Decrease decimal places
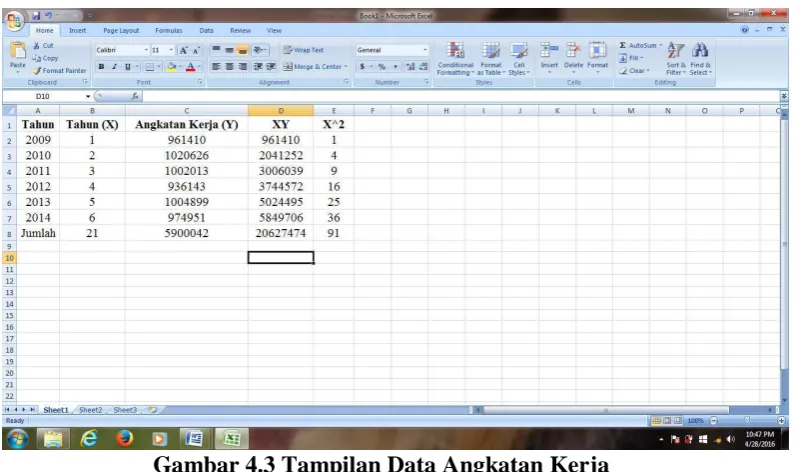Viewport: 795px width, 472px height. 423,66
